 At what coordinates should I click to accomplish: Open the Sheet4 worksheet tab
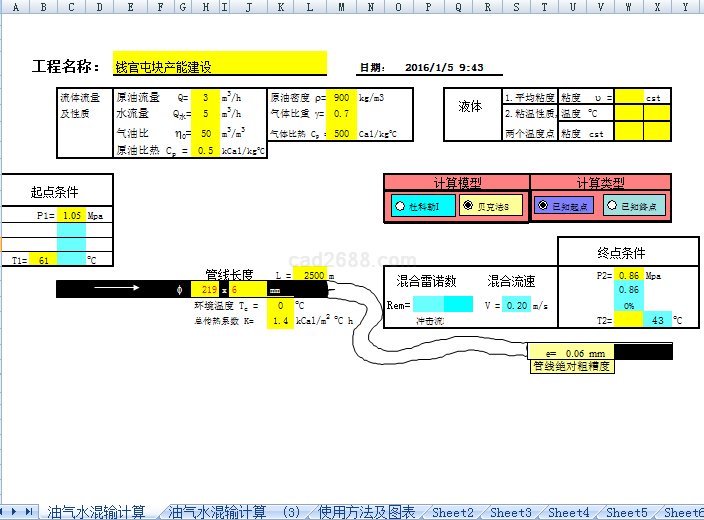click(x=568, y=512)
